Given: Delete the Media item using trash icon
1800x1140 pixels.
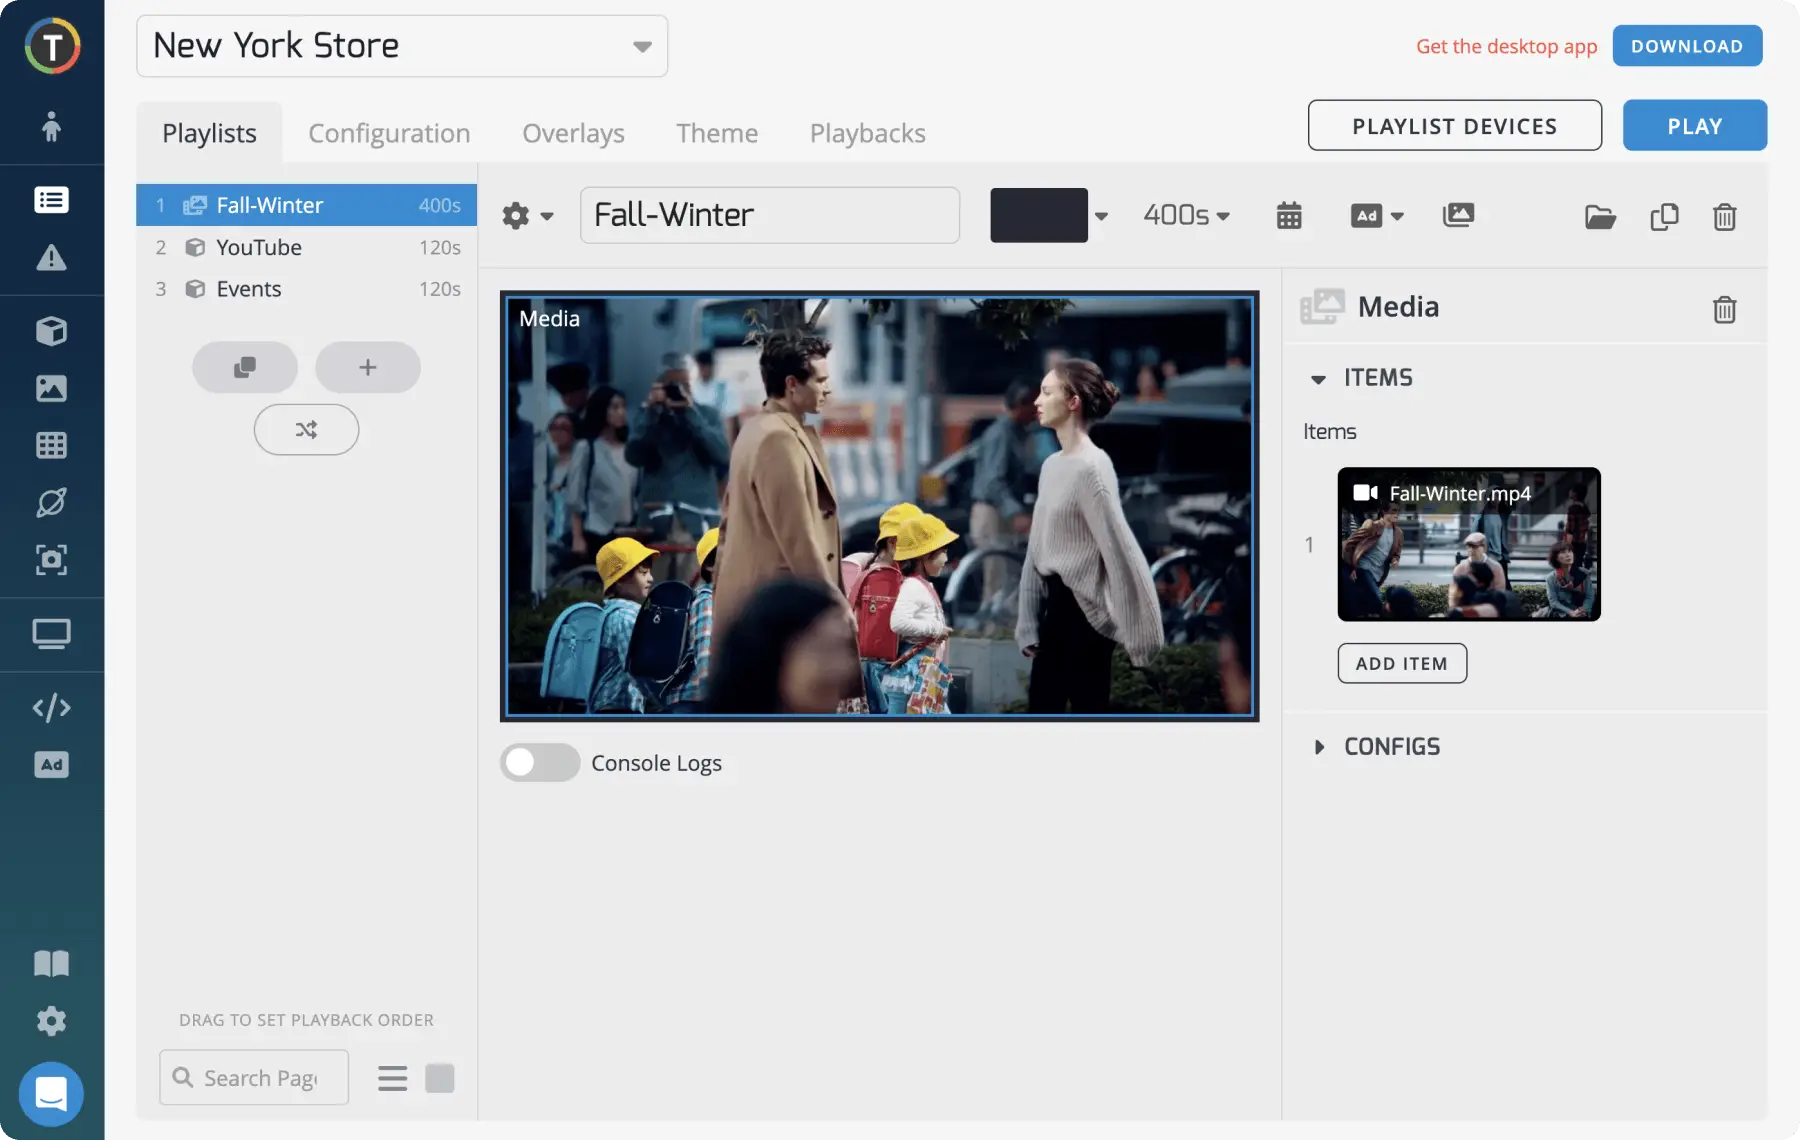Looking at the screenshot, I should [1724, 309].
